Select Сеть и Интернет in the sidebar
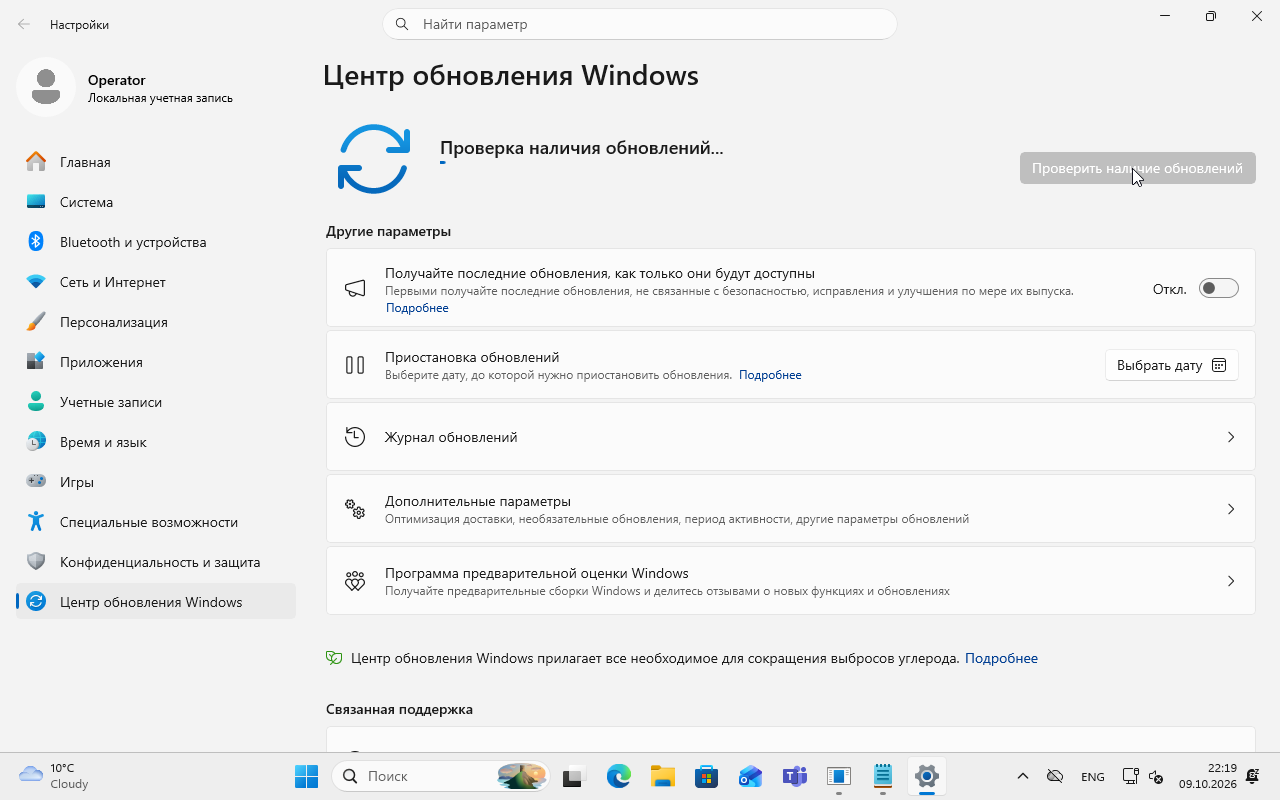This screenshot has height=800, width=1280. 156,282
